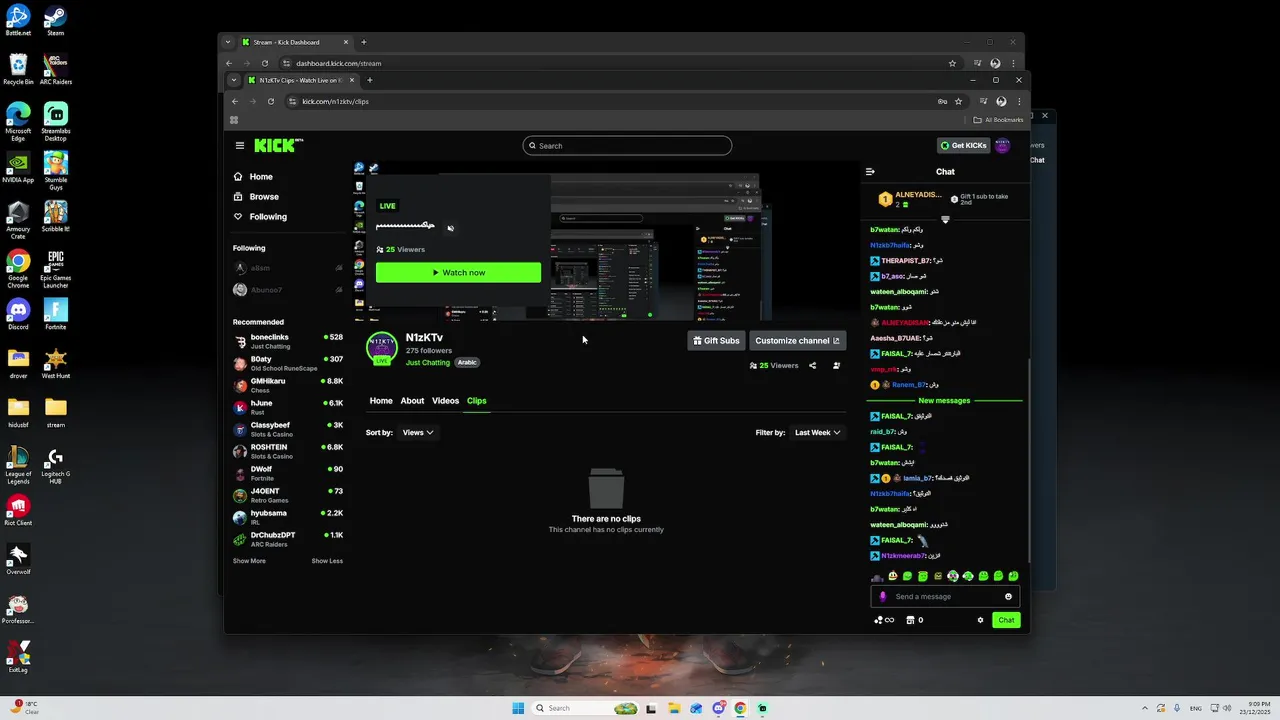Click the Just Chatting category link
This screenshot has width=1280, height=720.
(428, 363)
